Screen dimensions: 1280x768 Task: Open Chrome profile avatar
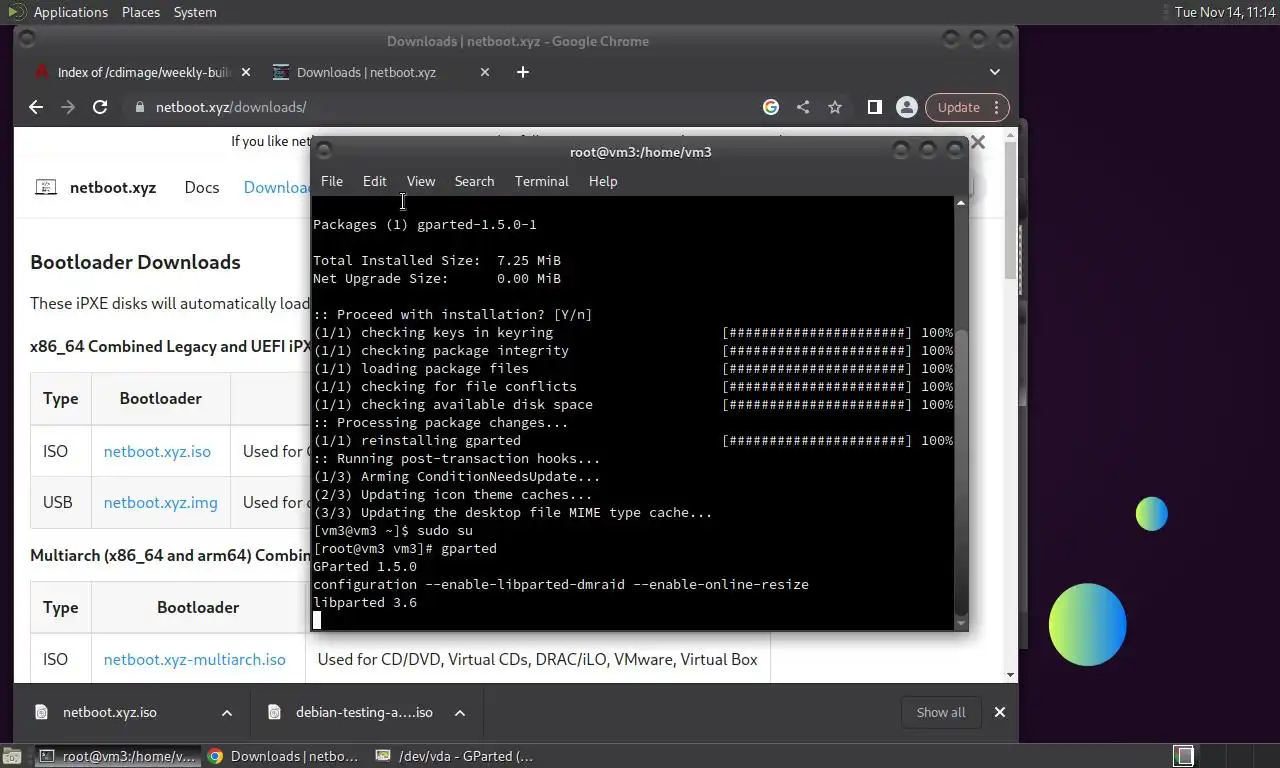click(907, 107)
